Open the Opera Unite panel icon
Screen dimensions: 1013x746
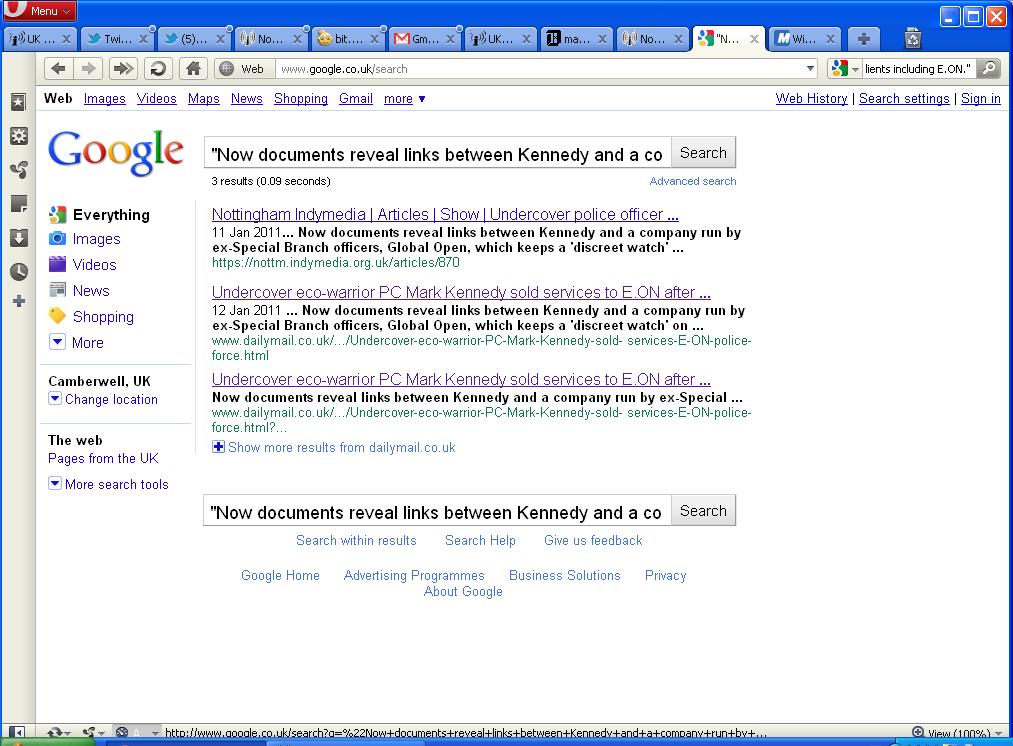[x=18, y=169]
